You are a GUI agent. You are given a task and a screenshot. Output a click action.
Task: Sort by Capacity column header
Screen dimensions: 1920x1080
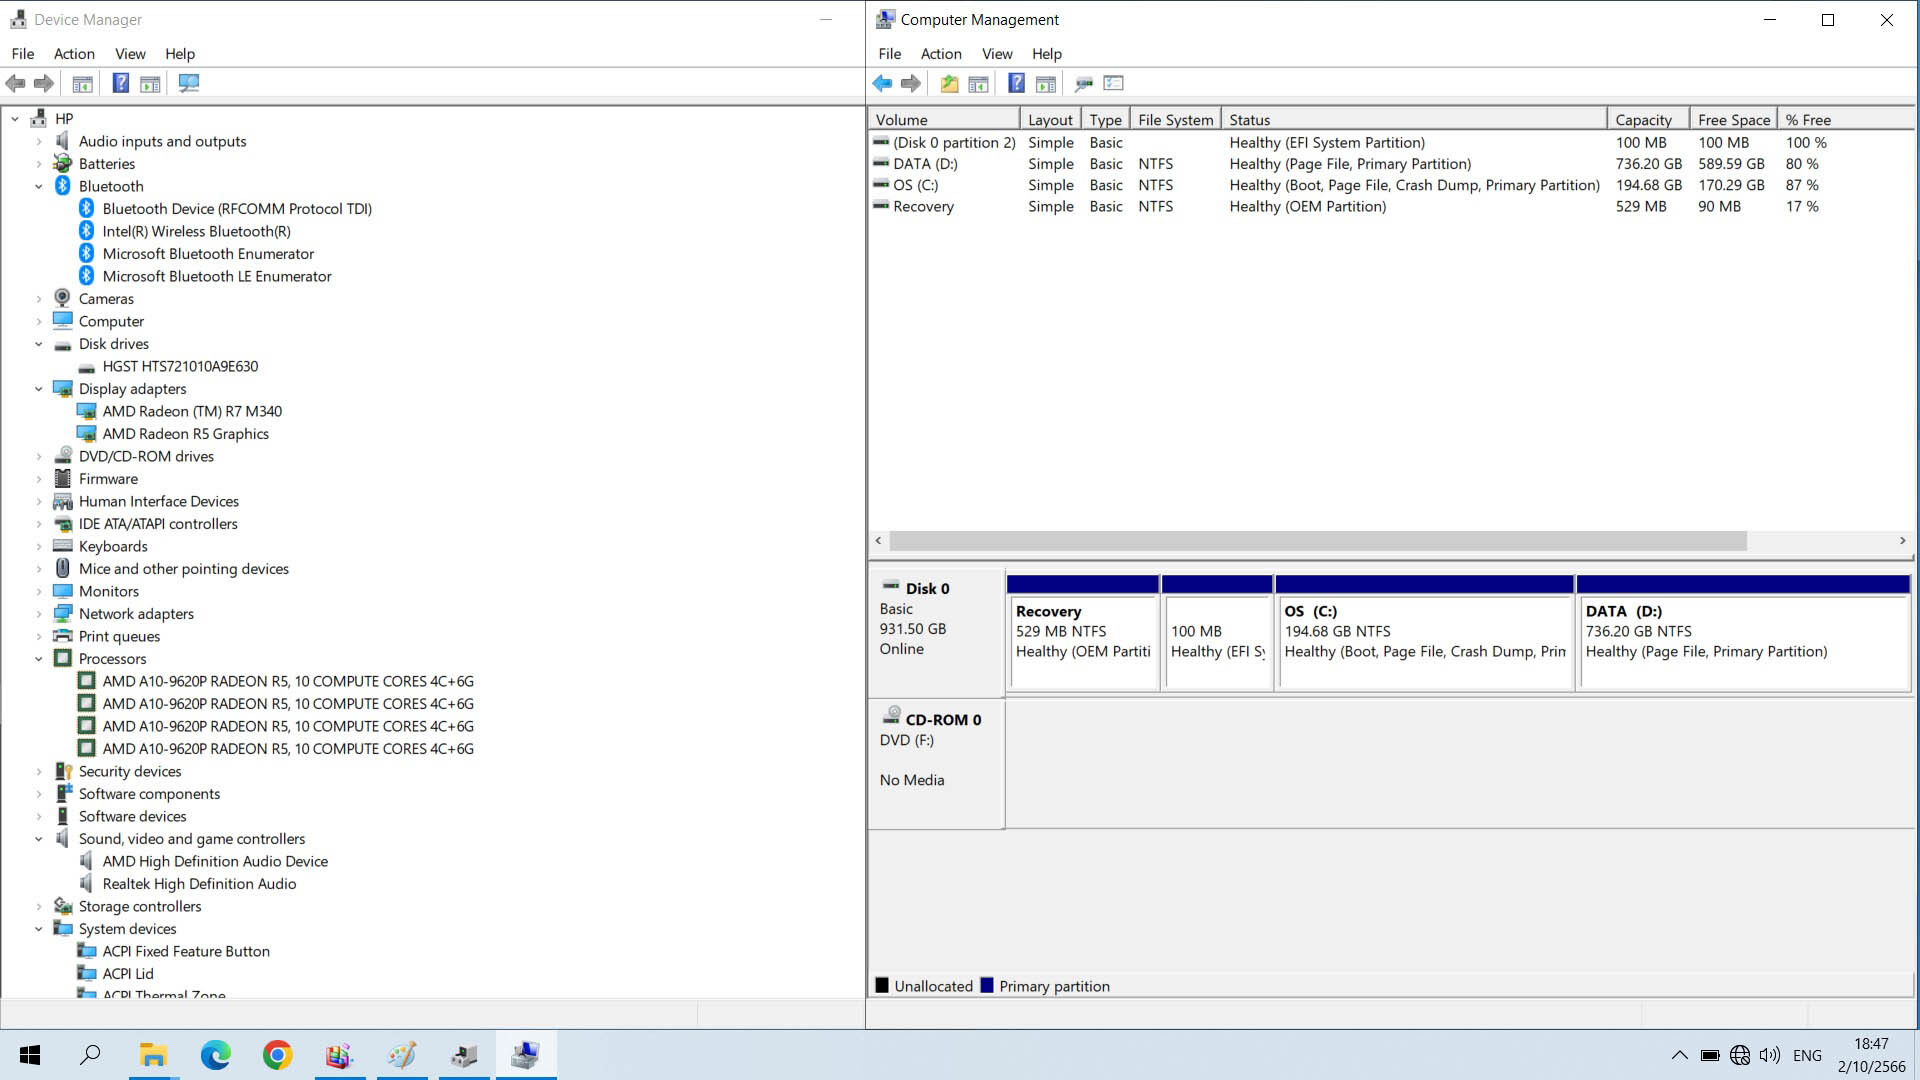(1648, 120)
